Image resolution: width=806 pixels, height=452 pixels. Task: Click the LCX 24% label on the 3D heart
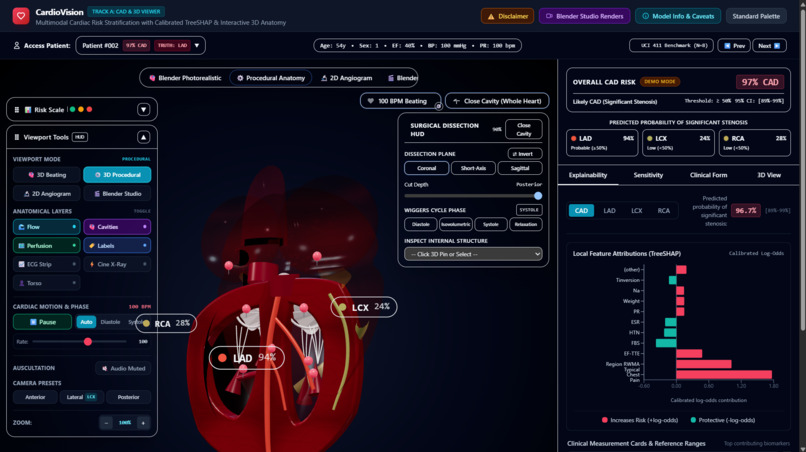click(x=364, y=307)
